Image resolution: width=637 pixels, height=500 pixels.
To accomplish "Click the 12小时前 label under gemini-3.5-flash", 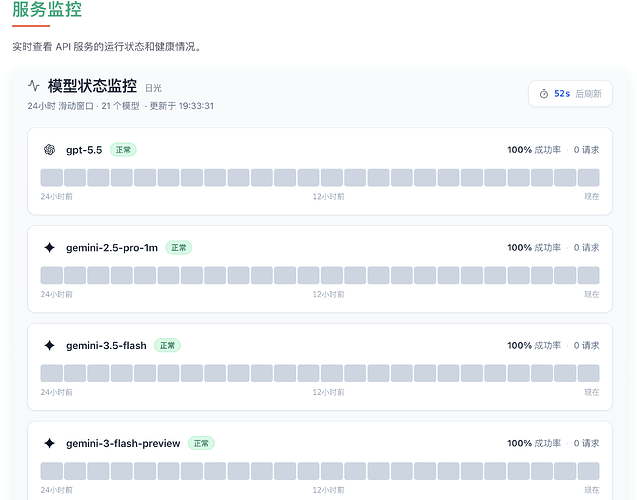I will (x=328, y=392).
